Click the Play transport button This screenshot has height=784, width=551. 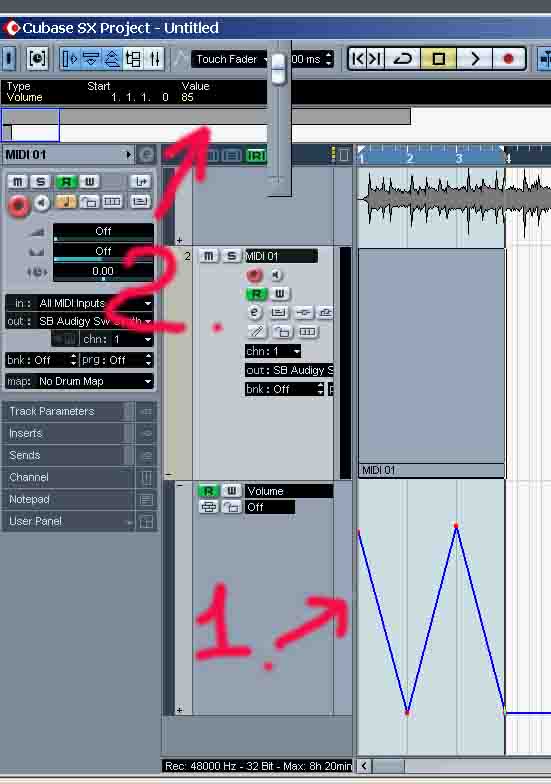tap(474, 59)
